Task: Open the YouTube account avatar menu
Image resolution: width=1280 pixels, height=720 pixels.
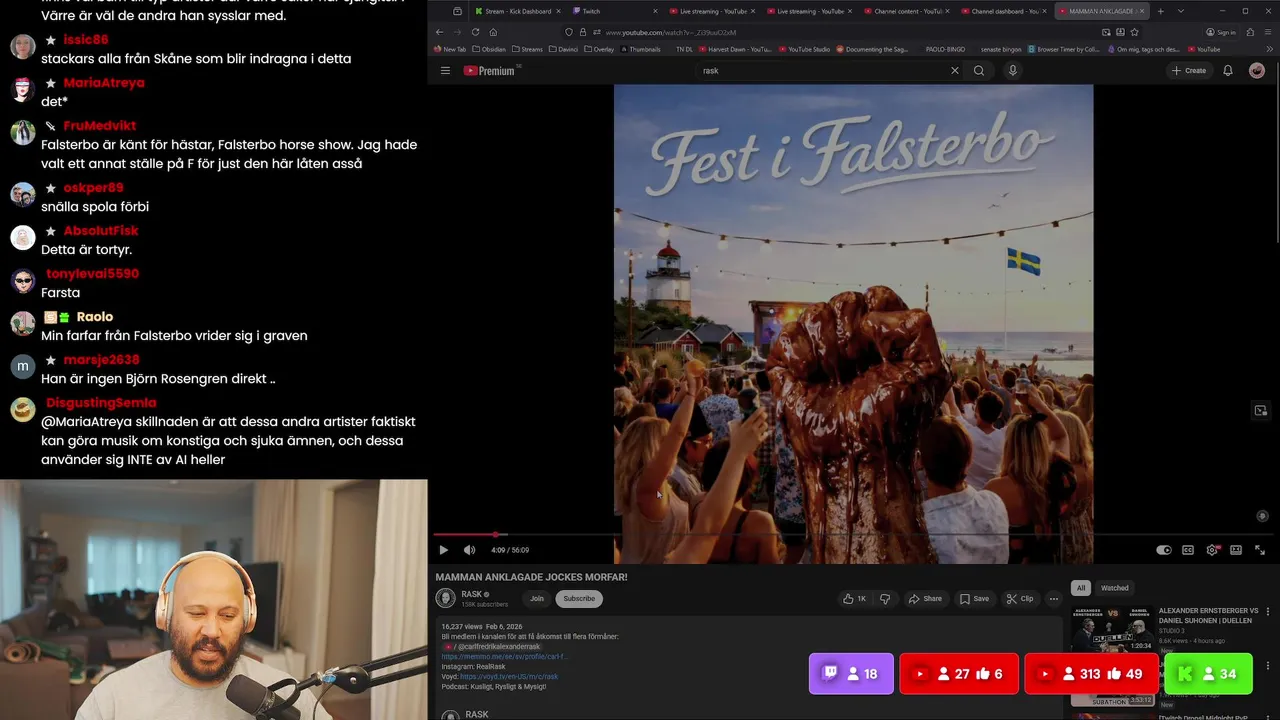Action: tap(1257, 70)
